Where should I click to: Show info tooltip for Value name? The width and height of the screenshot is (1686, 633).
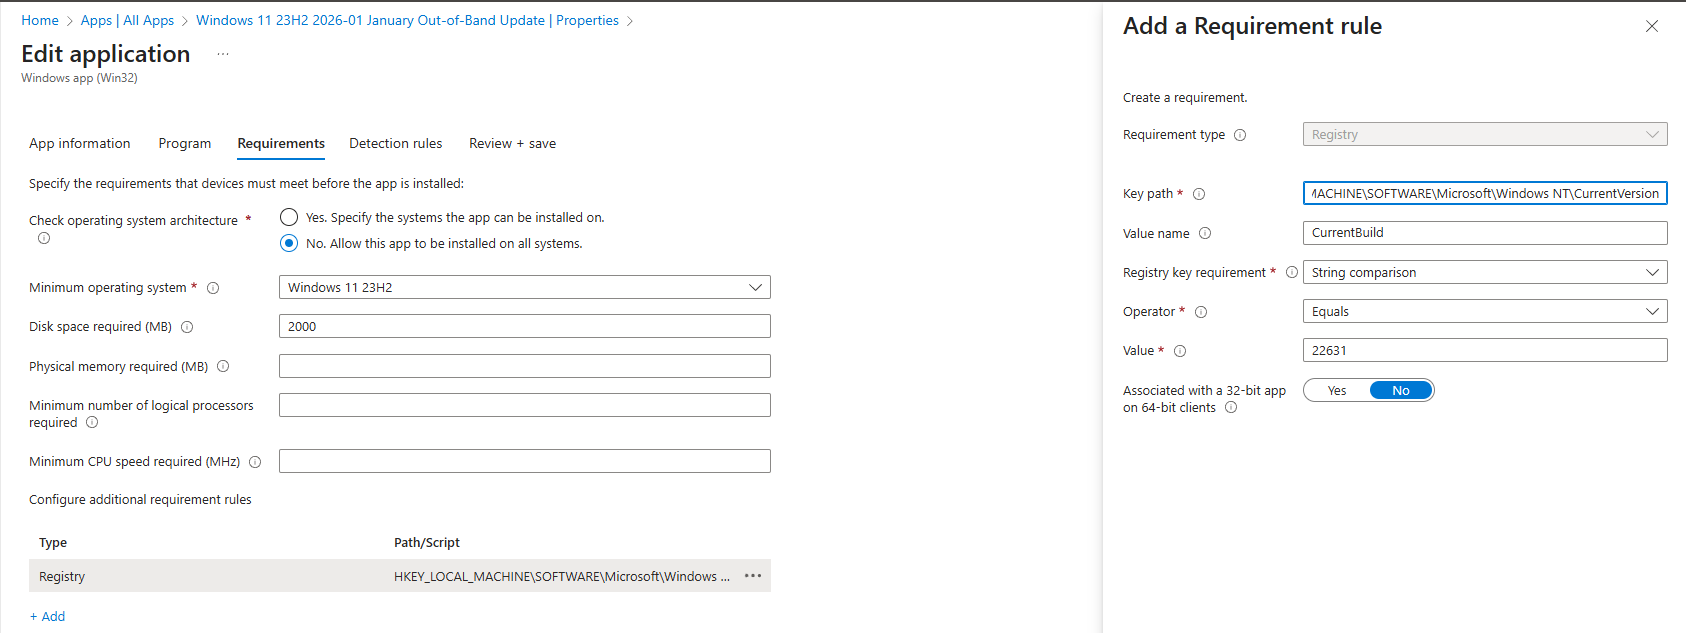[1205, 233]
